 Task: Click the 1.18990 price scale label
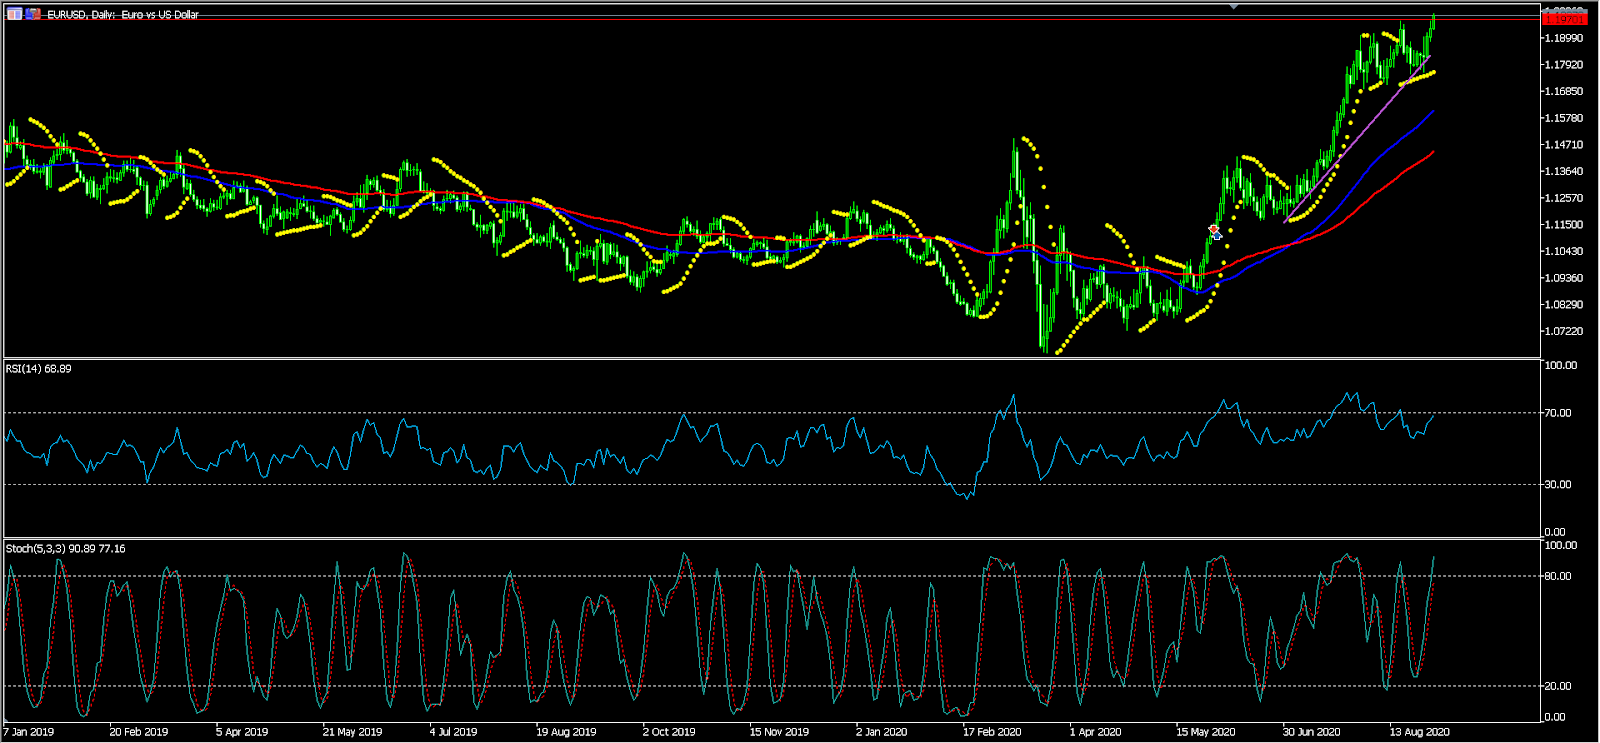(1564, 38)
